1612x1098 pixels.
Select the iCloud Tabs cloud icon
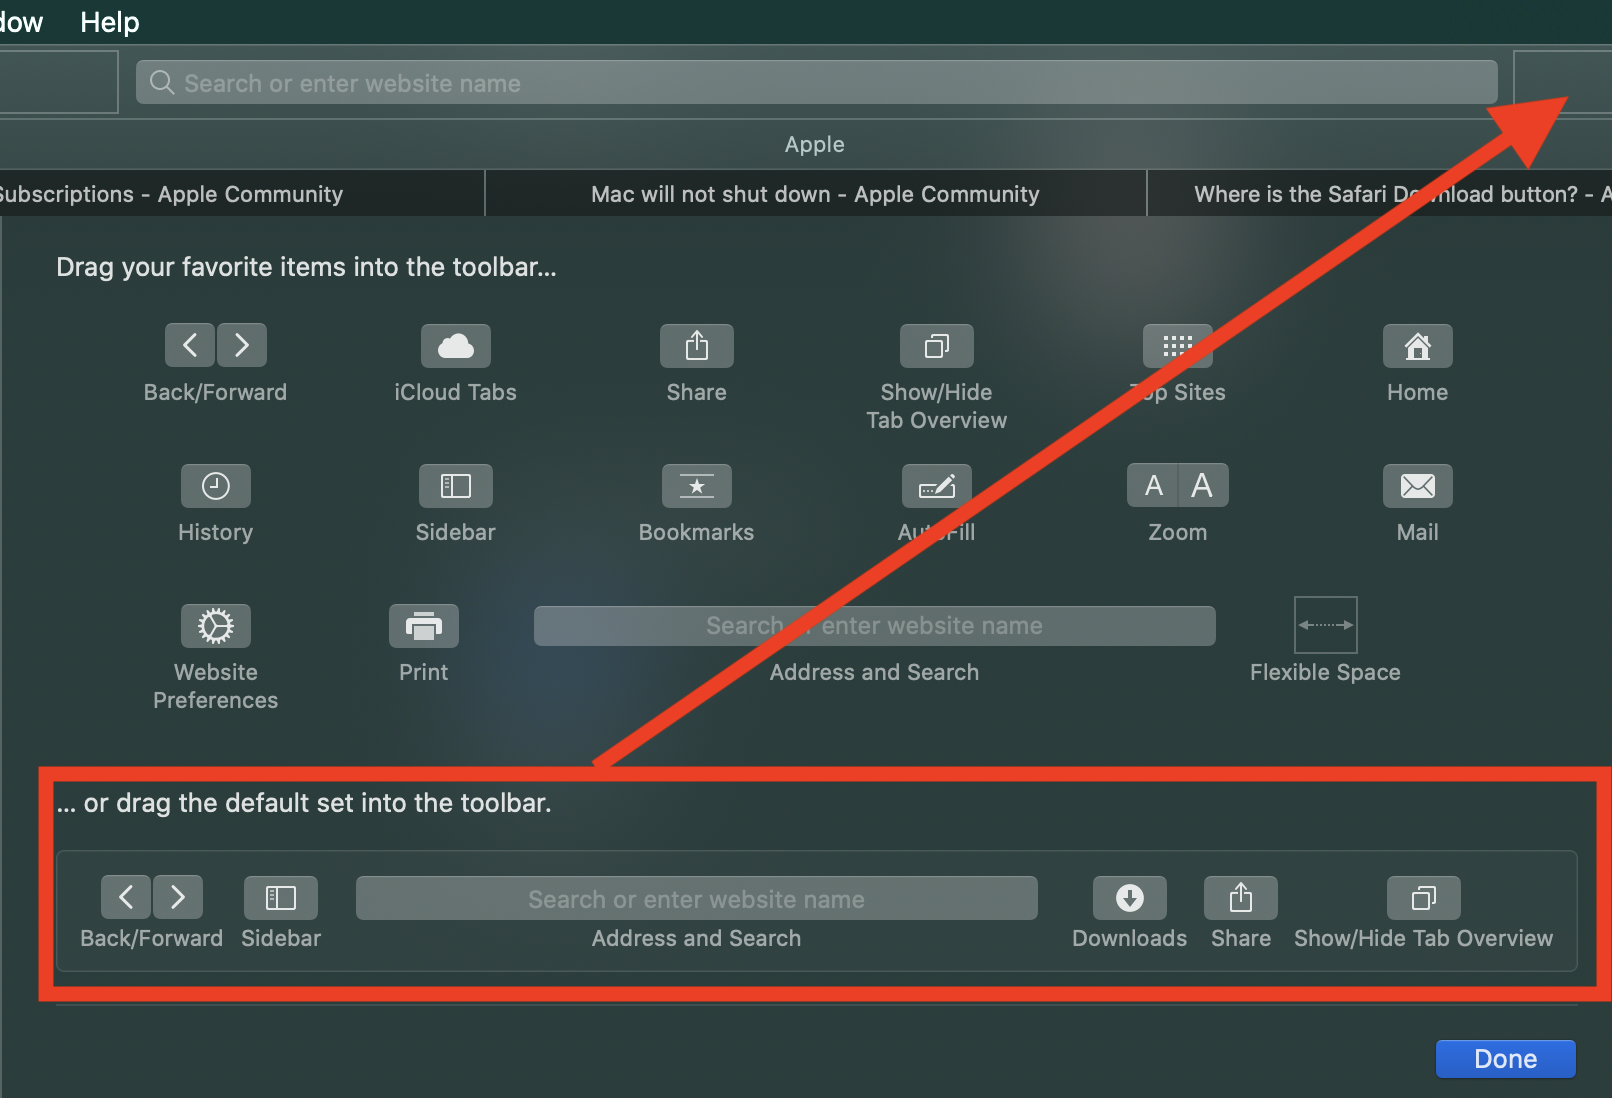pyautogui.click(x=456, y=346)
